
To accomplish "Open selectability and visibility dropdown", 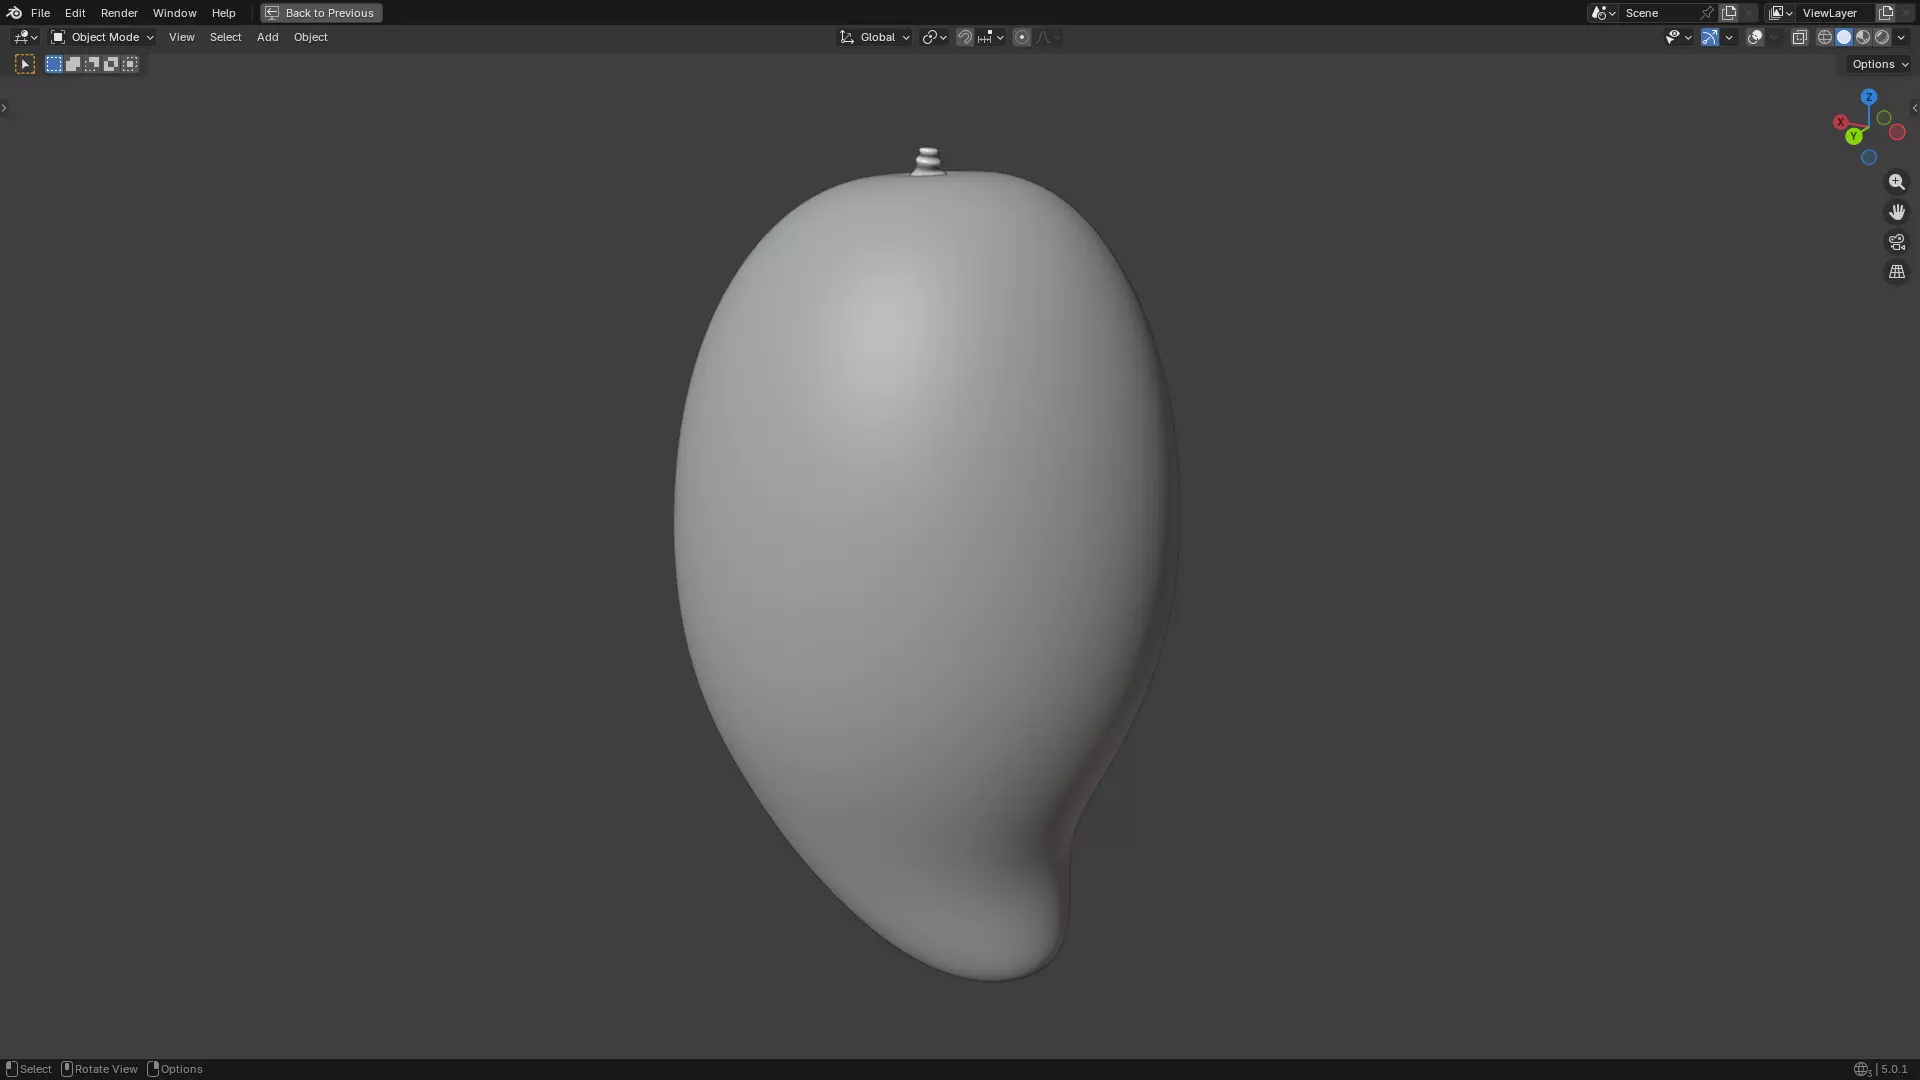I will 1678,37.
